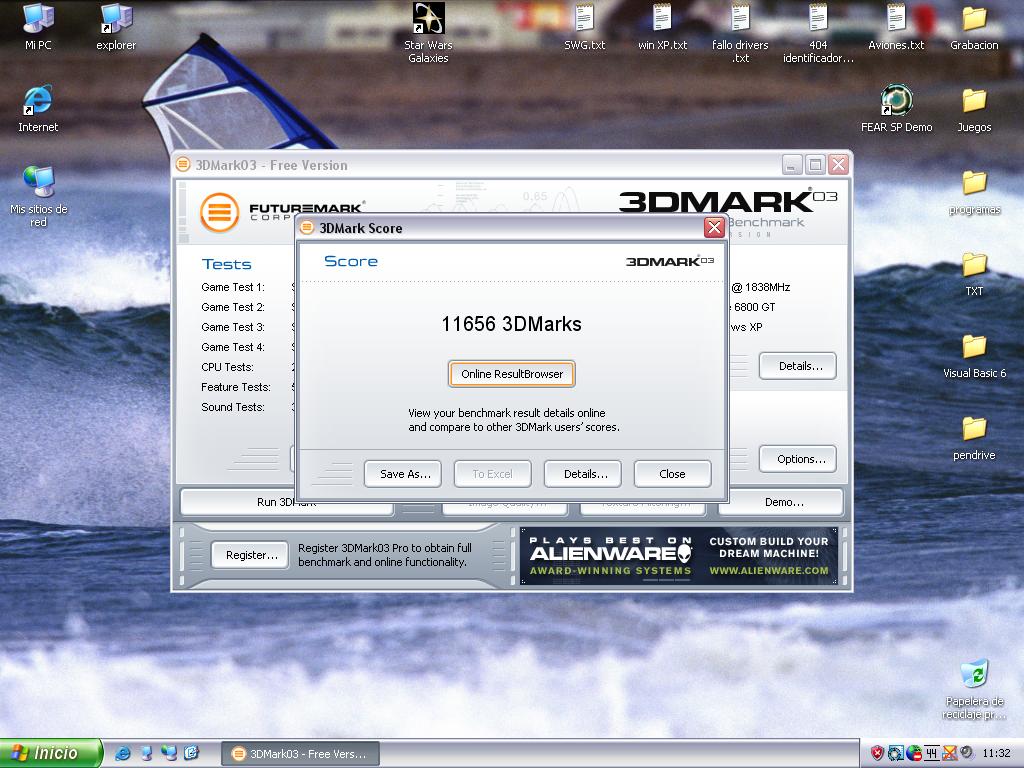This screenshot has width=1024, height=768.
Task: Open the fallo drivers.txt file icon
Action: coord(740,18)
